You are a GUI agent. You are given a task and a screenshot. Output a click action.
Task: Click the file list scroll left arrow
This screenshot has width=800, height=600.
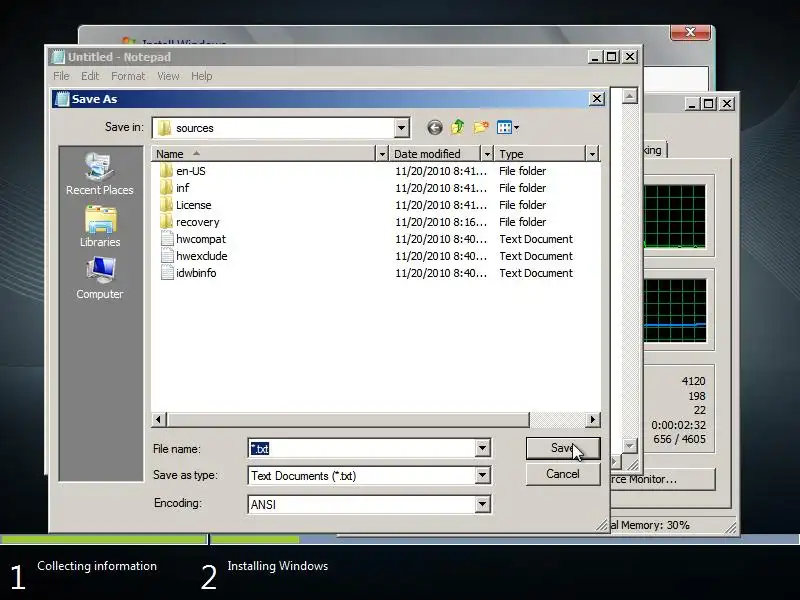[x=159, y=419]
